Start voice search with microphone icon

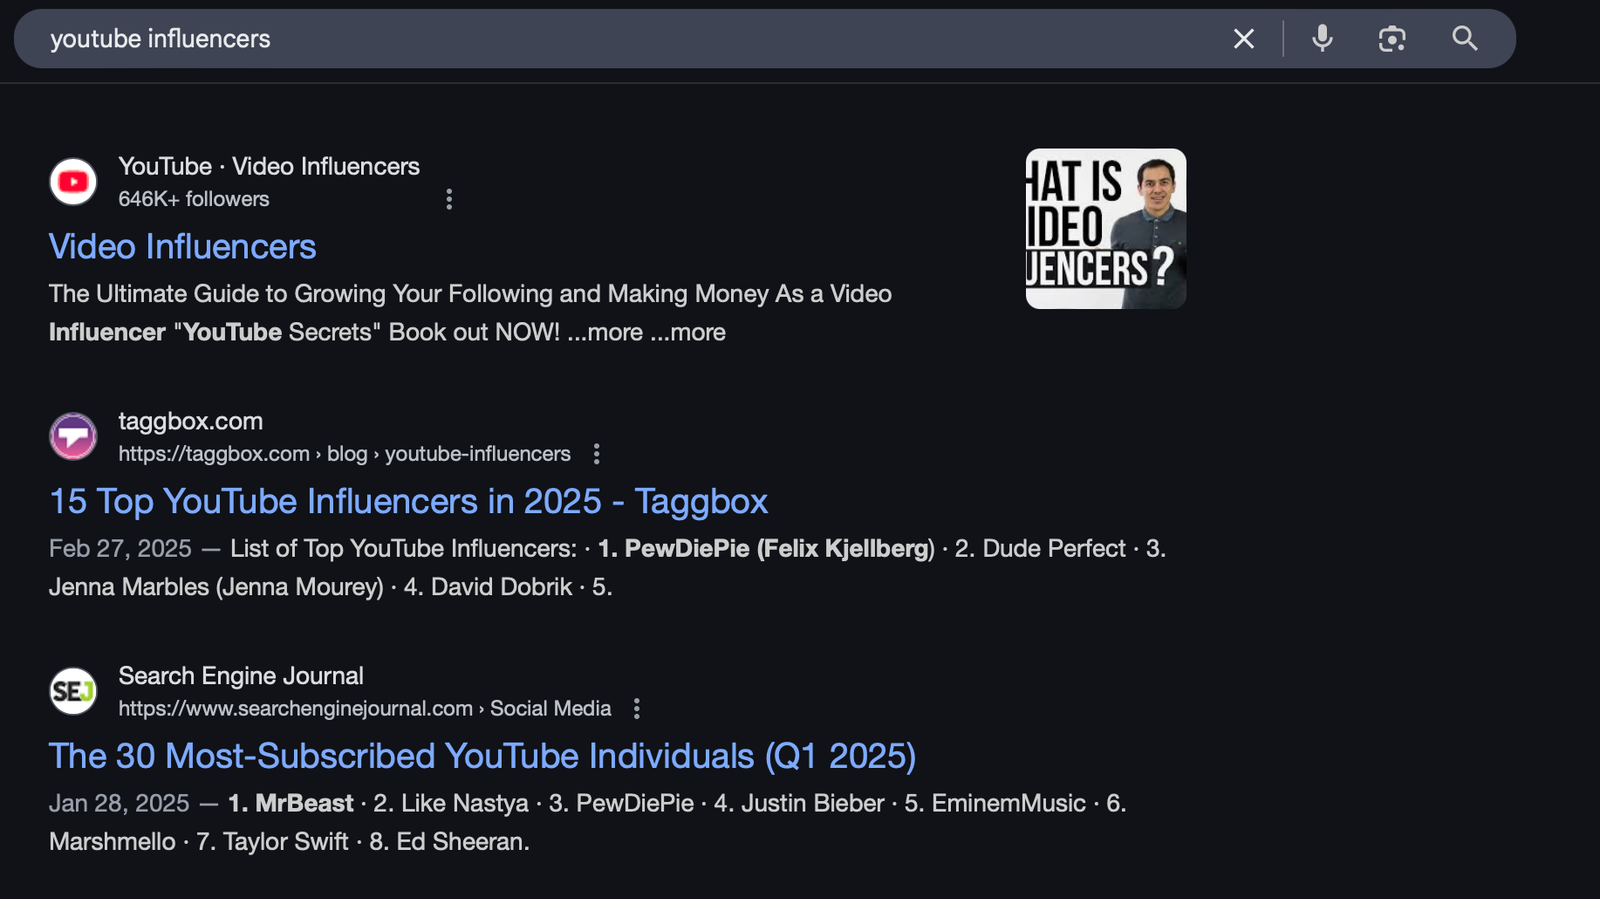click(x=1322, y=39)
